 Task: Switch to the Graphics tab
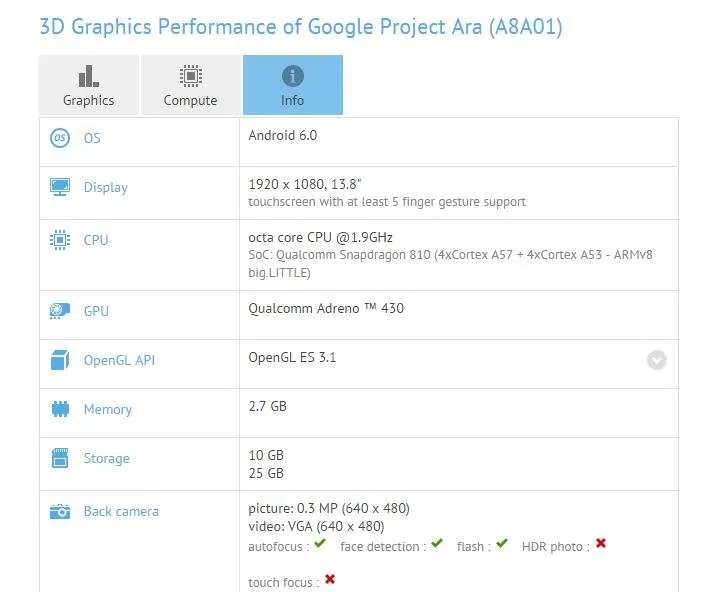click(x=88, y=85)
